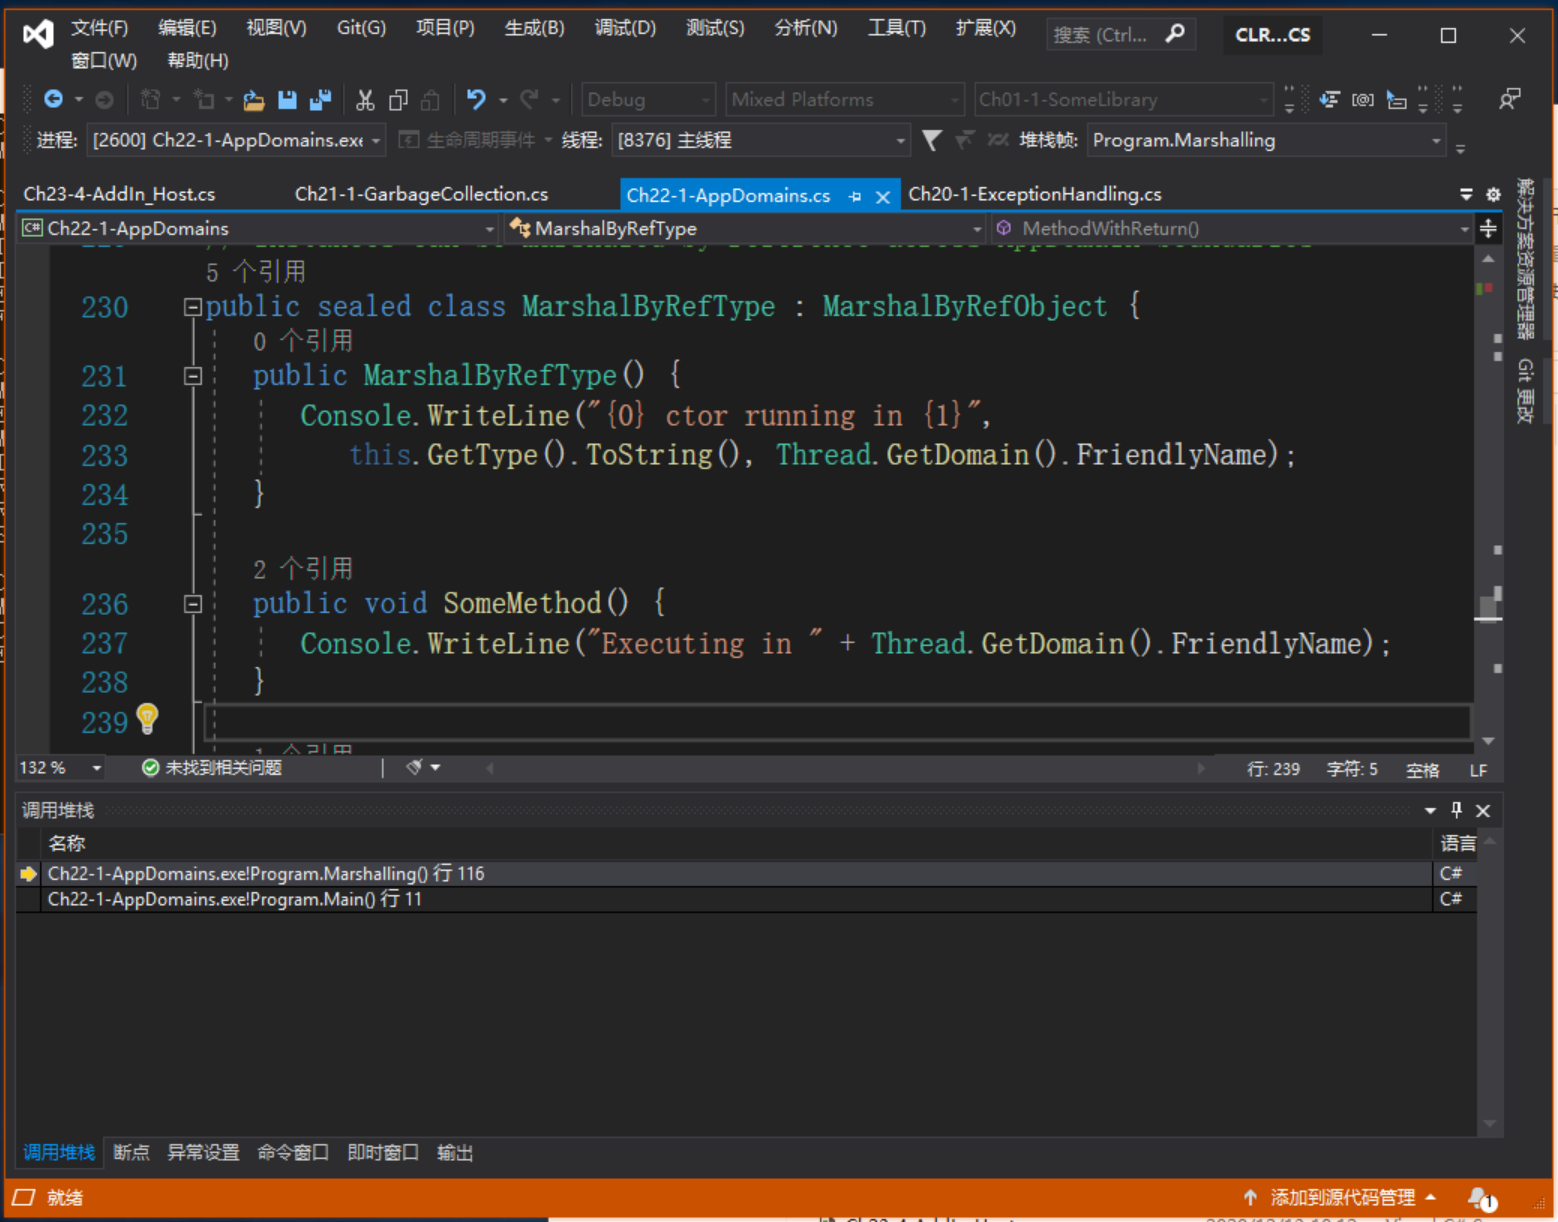
Task: Click the Cut scissors icon
Action: [365, 100]
